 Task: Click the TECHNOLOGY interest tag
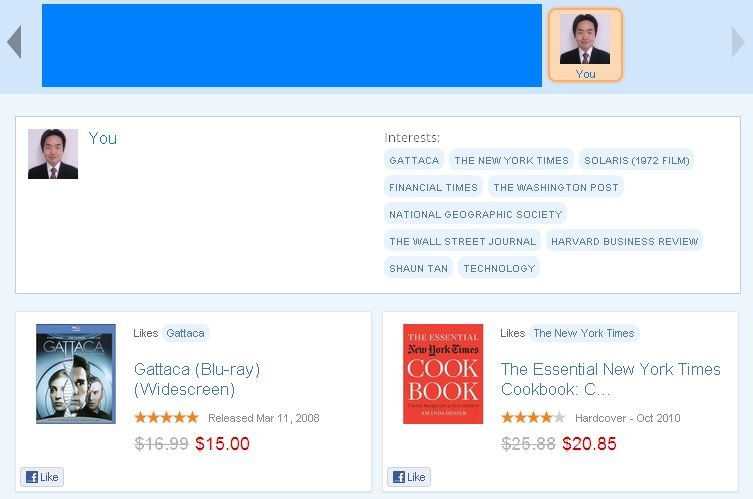[499, 268]
